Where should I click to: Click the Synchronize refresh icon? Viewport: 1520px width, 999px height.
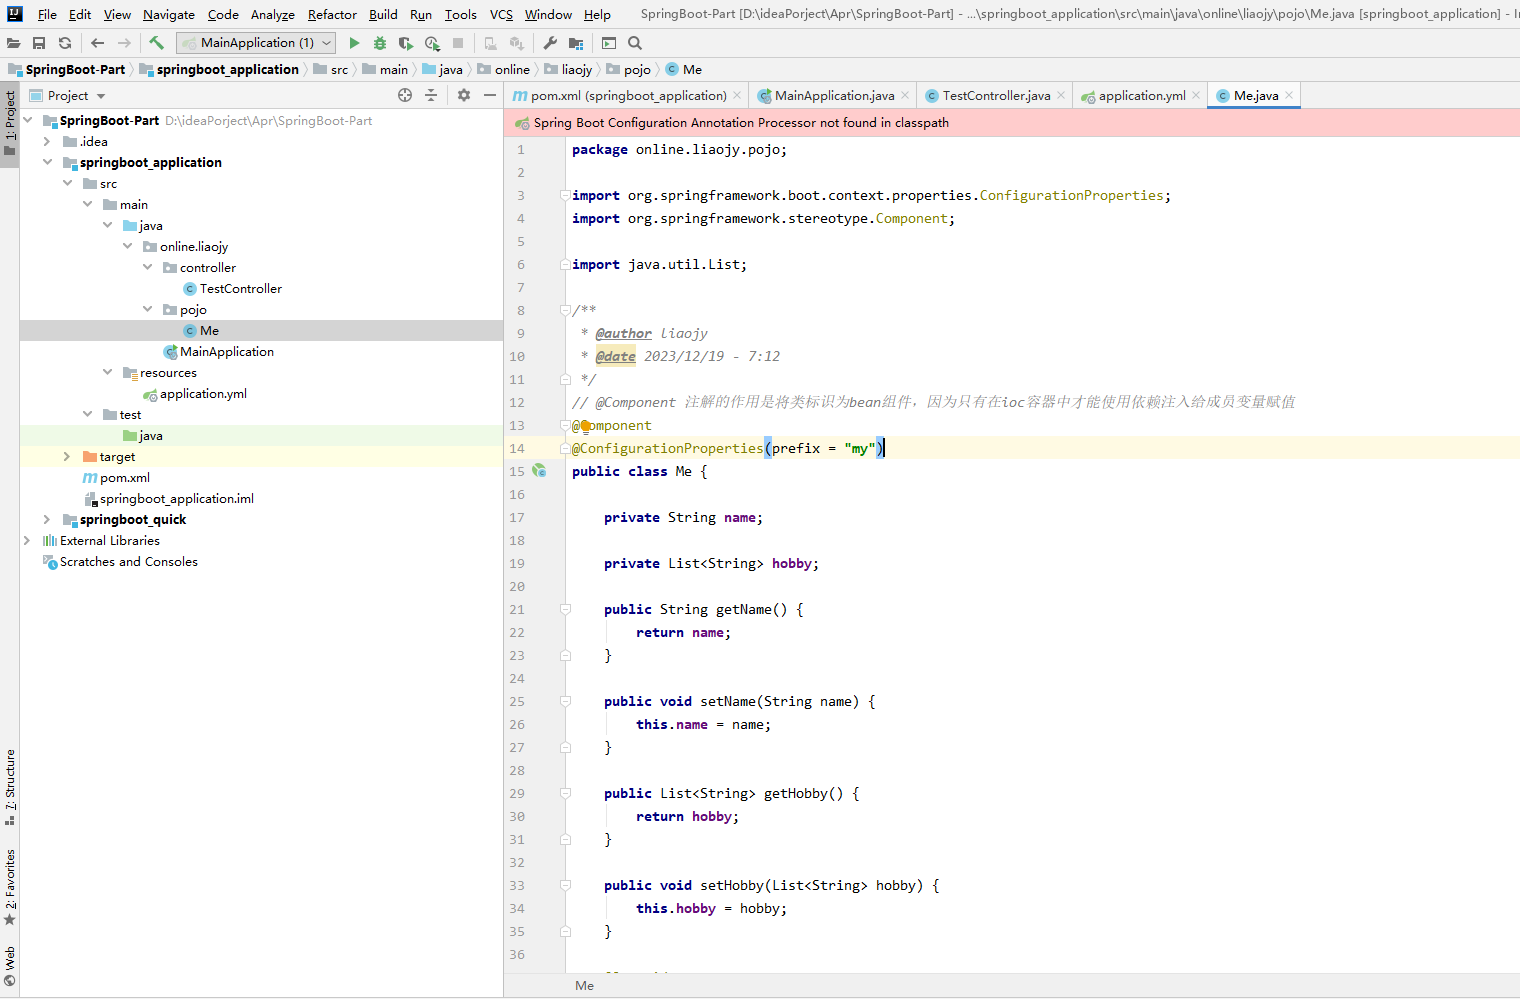[x=65, y=43]
